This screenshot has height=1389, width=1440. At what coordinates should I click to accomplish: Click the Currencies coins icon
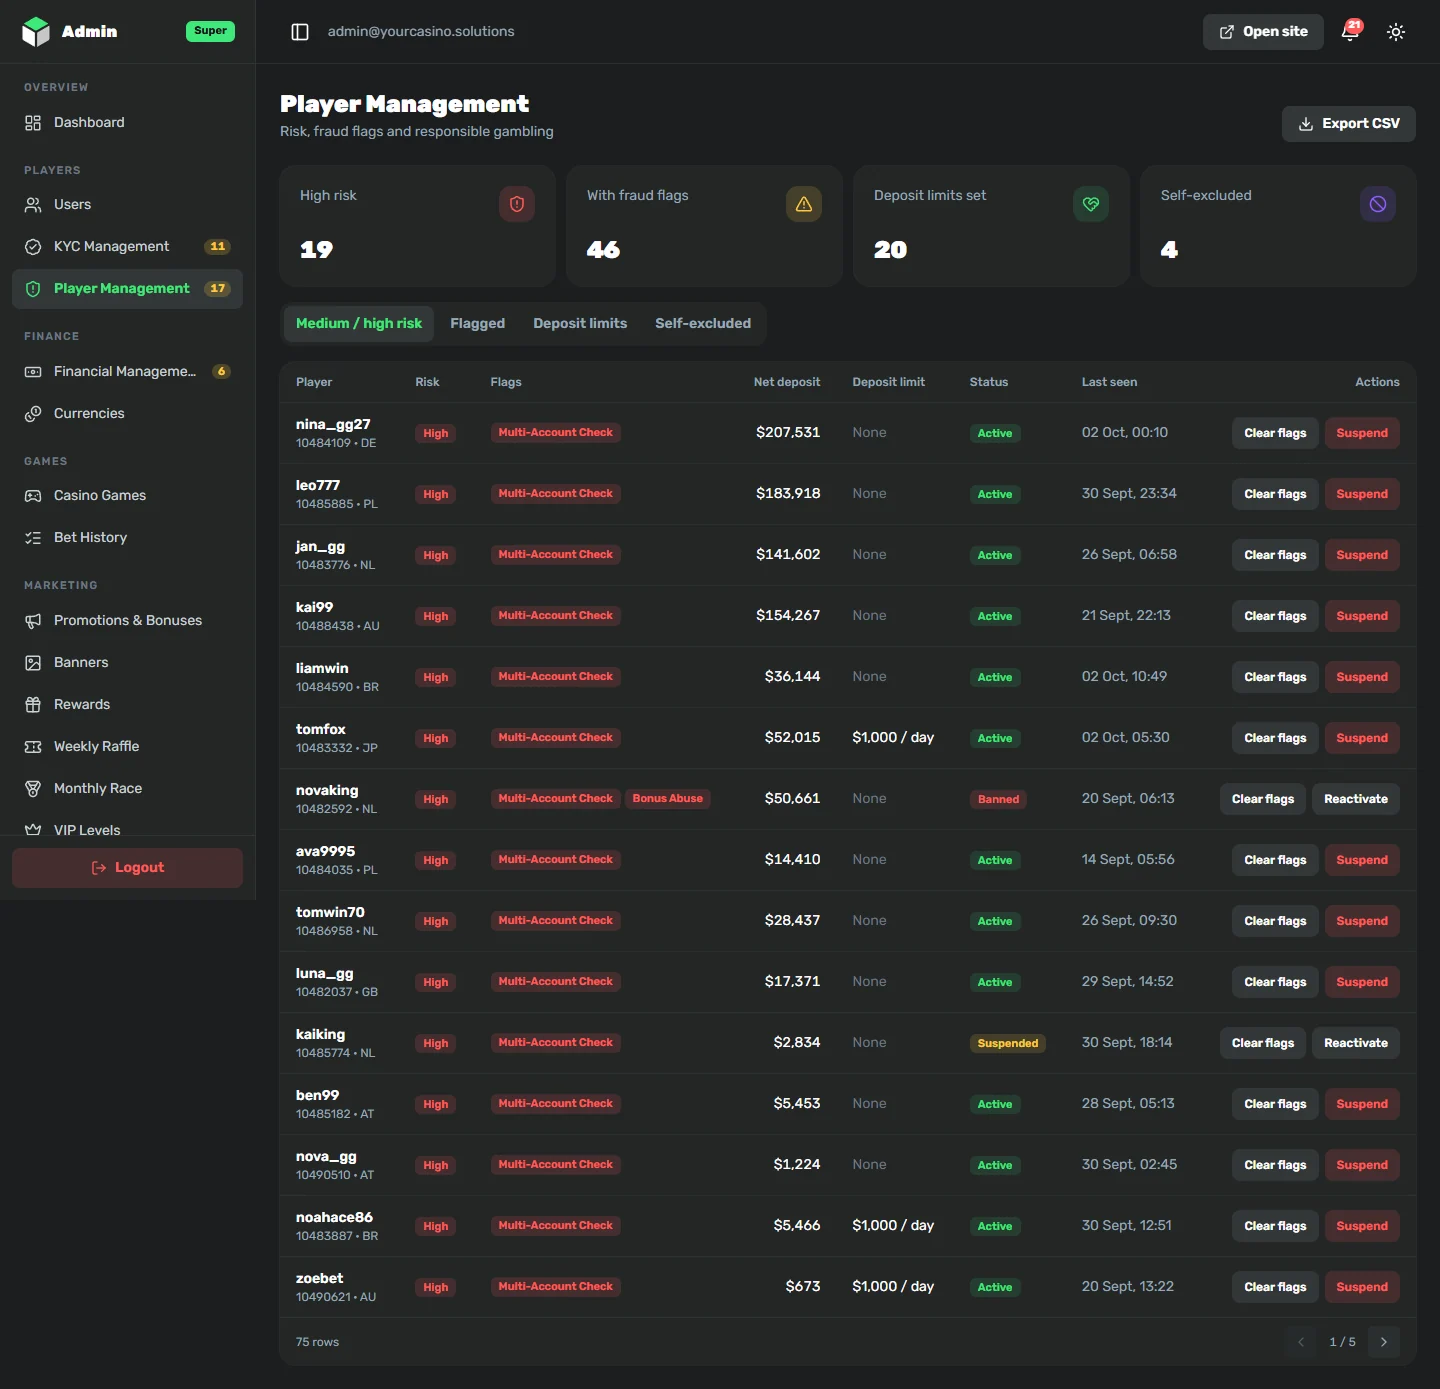tap(33, 414)
